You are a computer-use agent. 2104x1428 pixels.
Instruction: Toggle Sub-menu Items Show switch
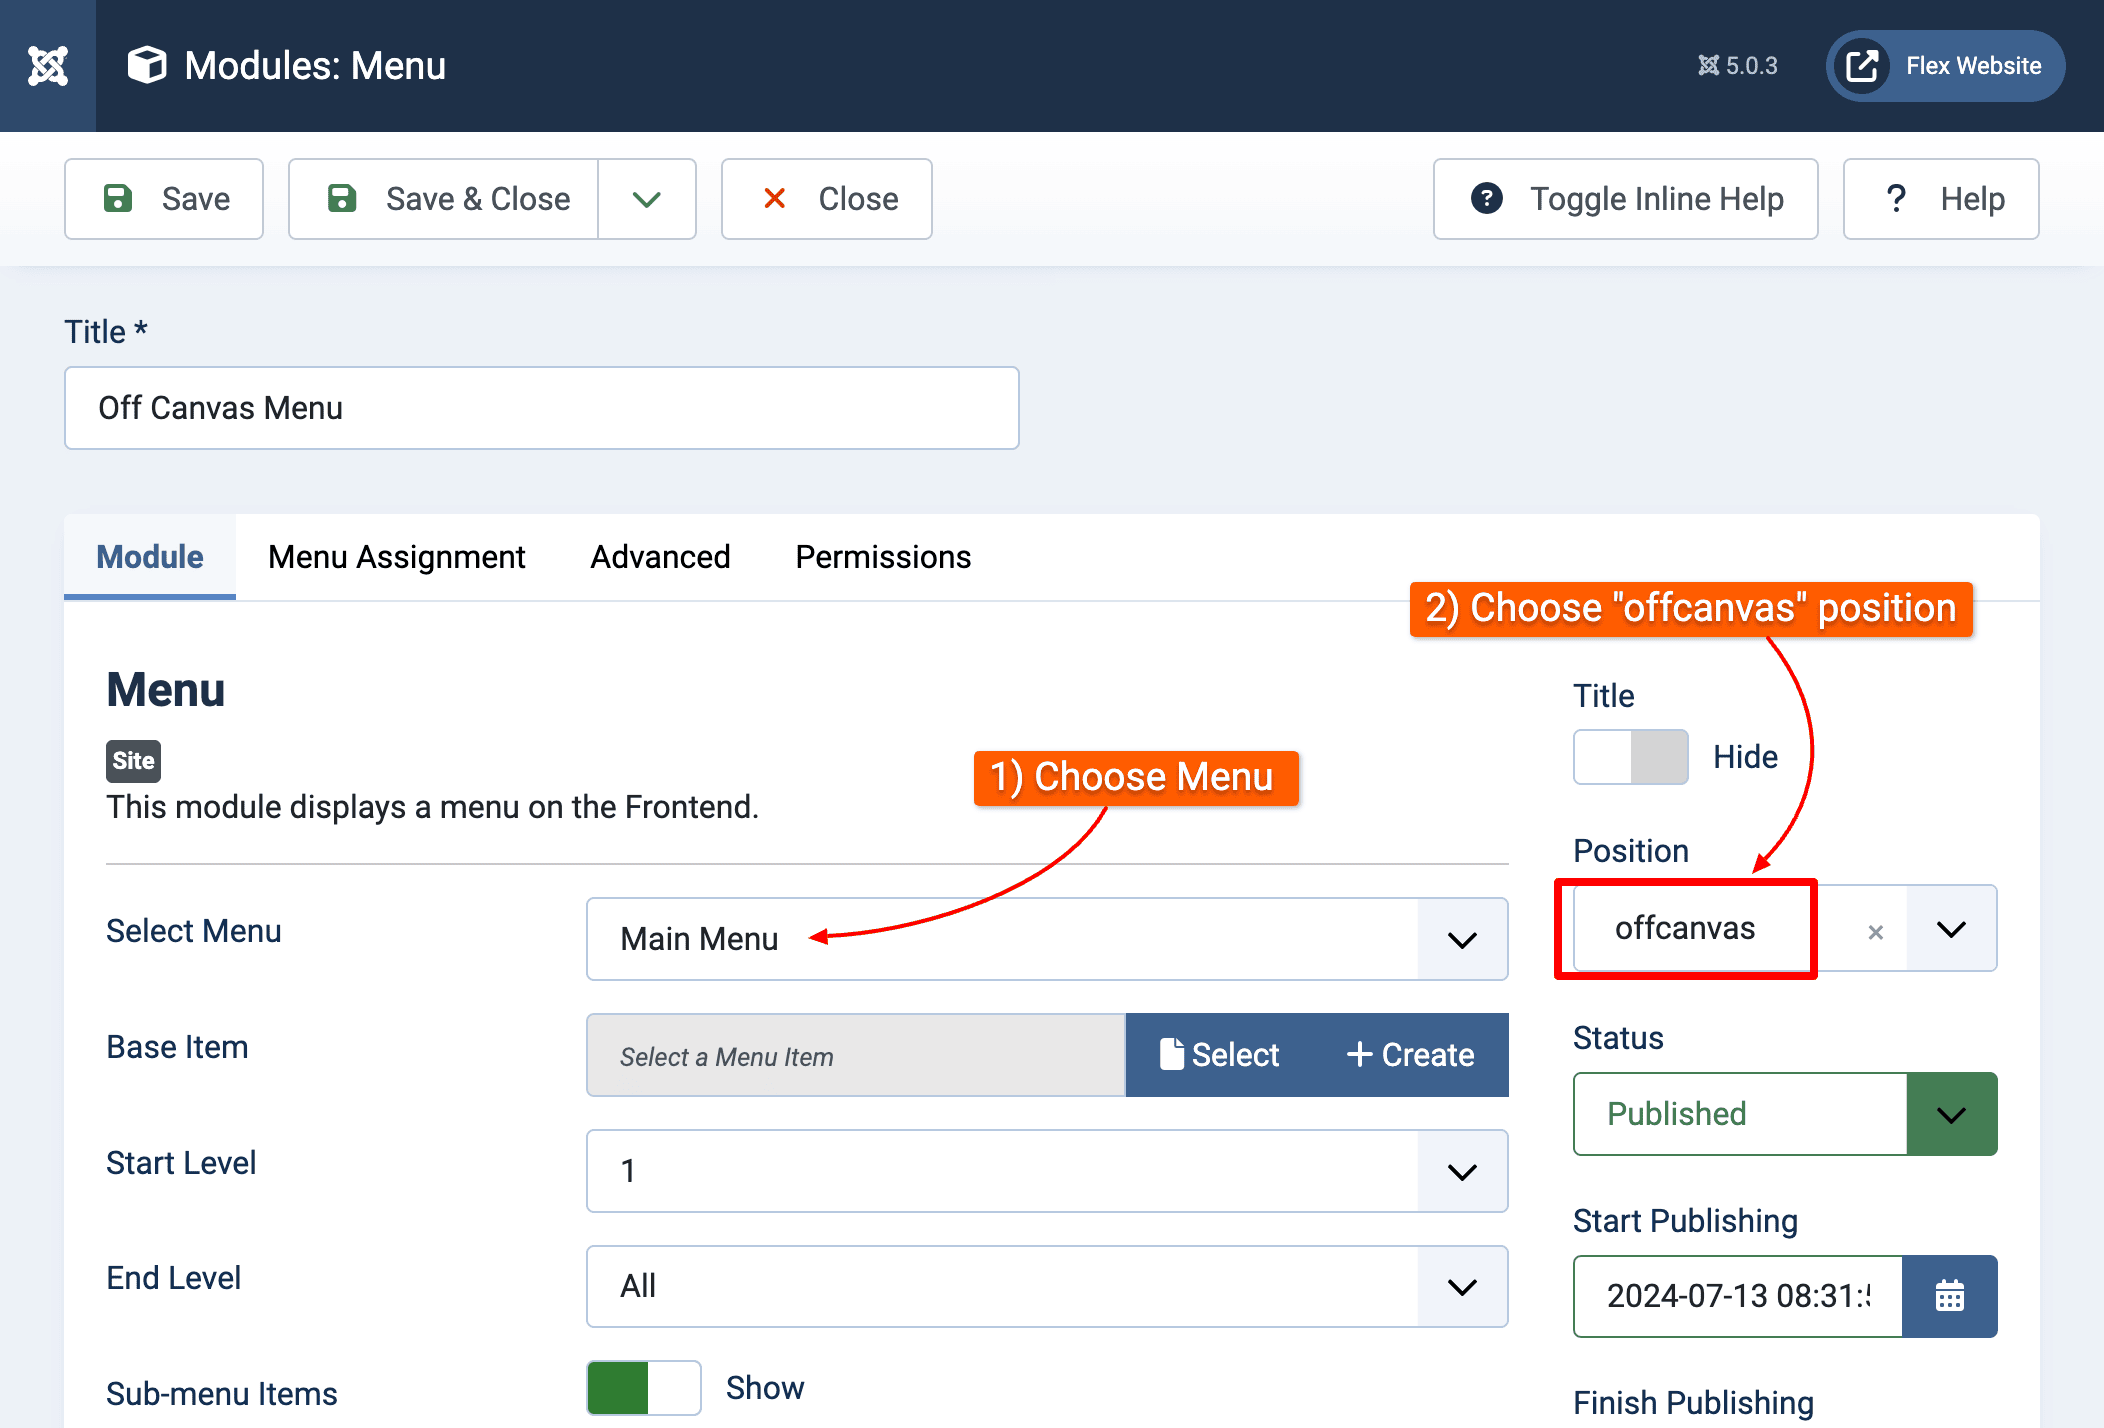pos(644,1387)
